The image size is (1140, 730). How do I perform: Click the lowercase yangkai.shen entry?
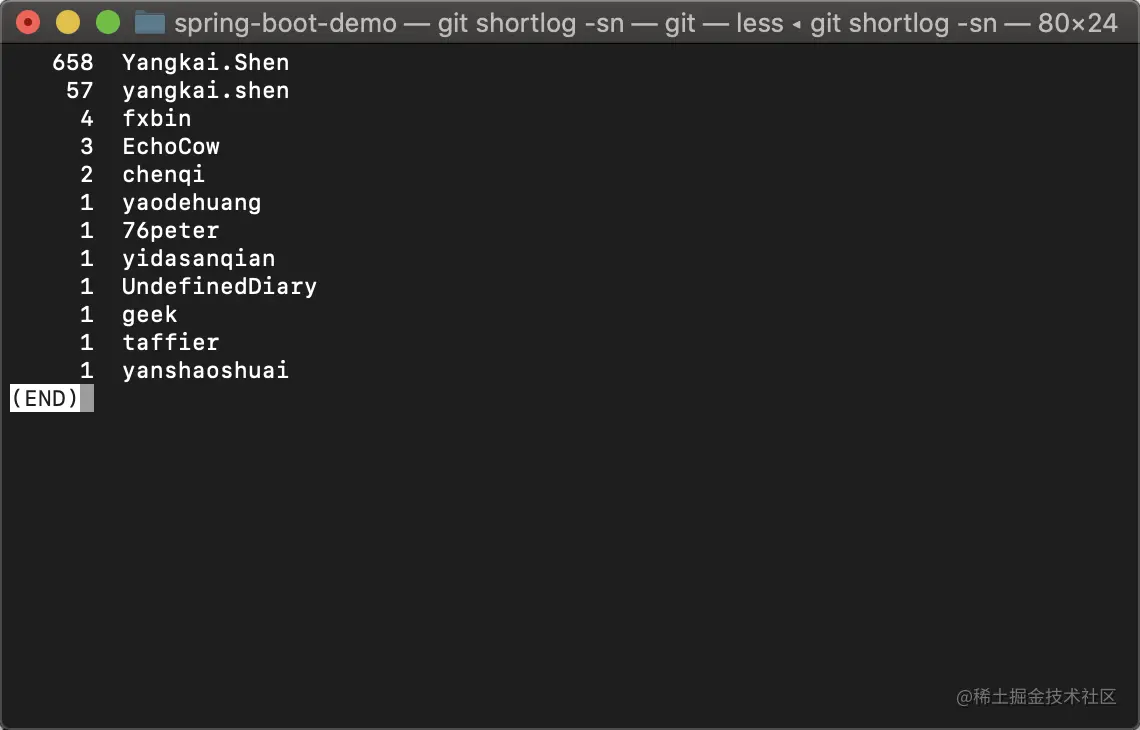206,91
